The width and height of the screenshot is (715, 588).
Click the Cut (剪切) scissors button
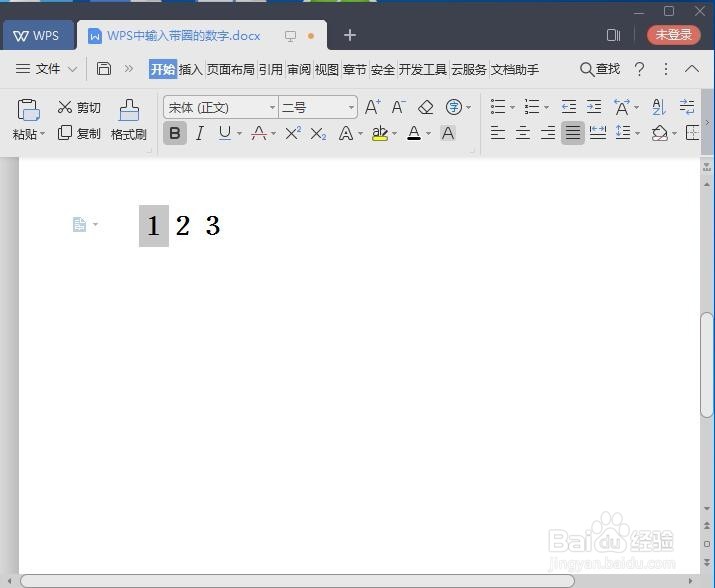pyautogui.click(x=79, y=107)
